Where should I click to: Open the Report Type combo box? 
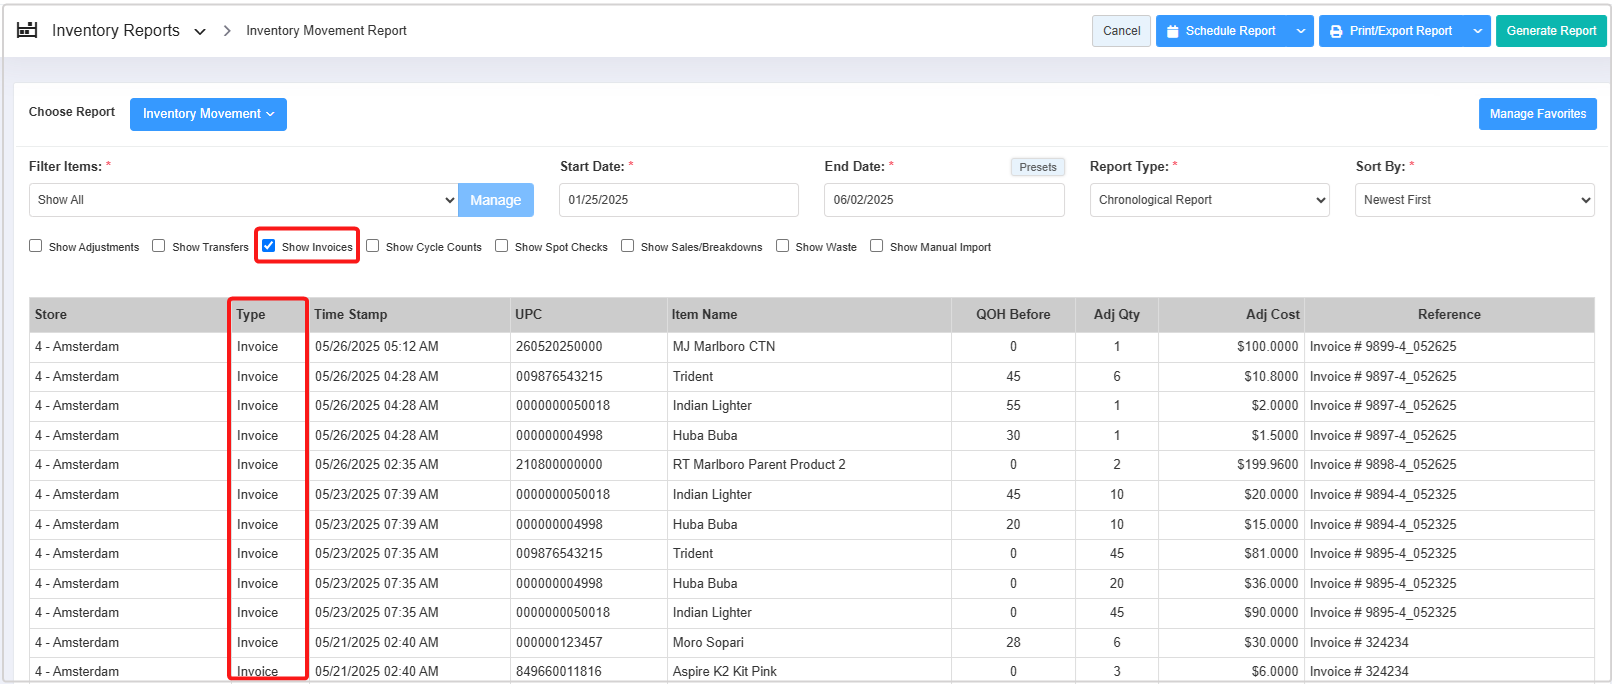point(1209,200)
